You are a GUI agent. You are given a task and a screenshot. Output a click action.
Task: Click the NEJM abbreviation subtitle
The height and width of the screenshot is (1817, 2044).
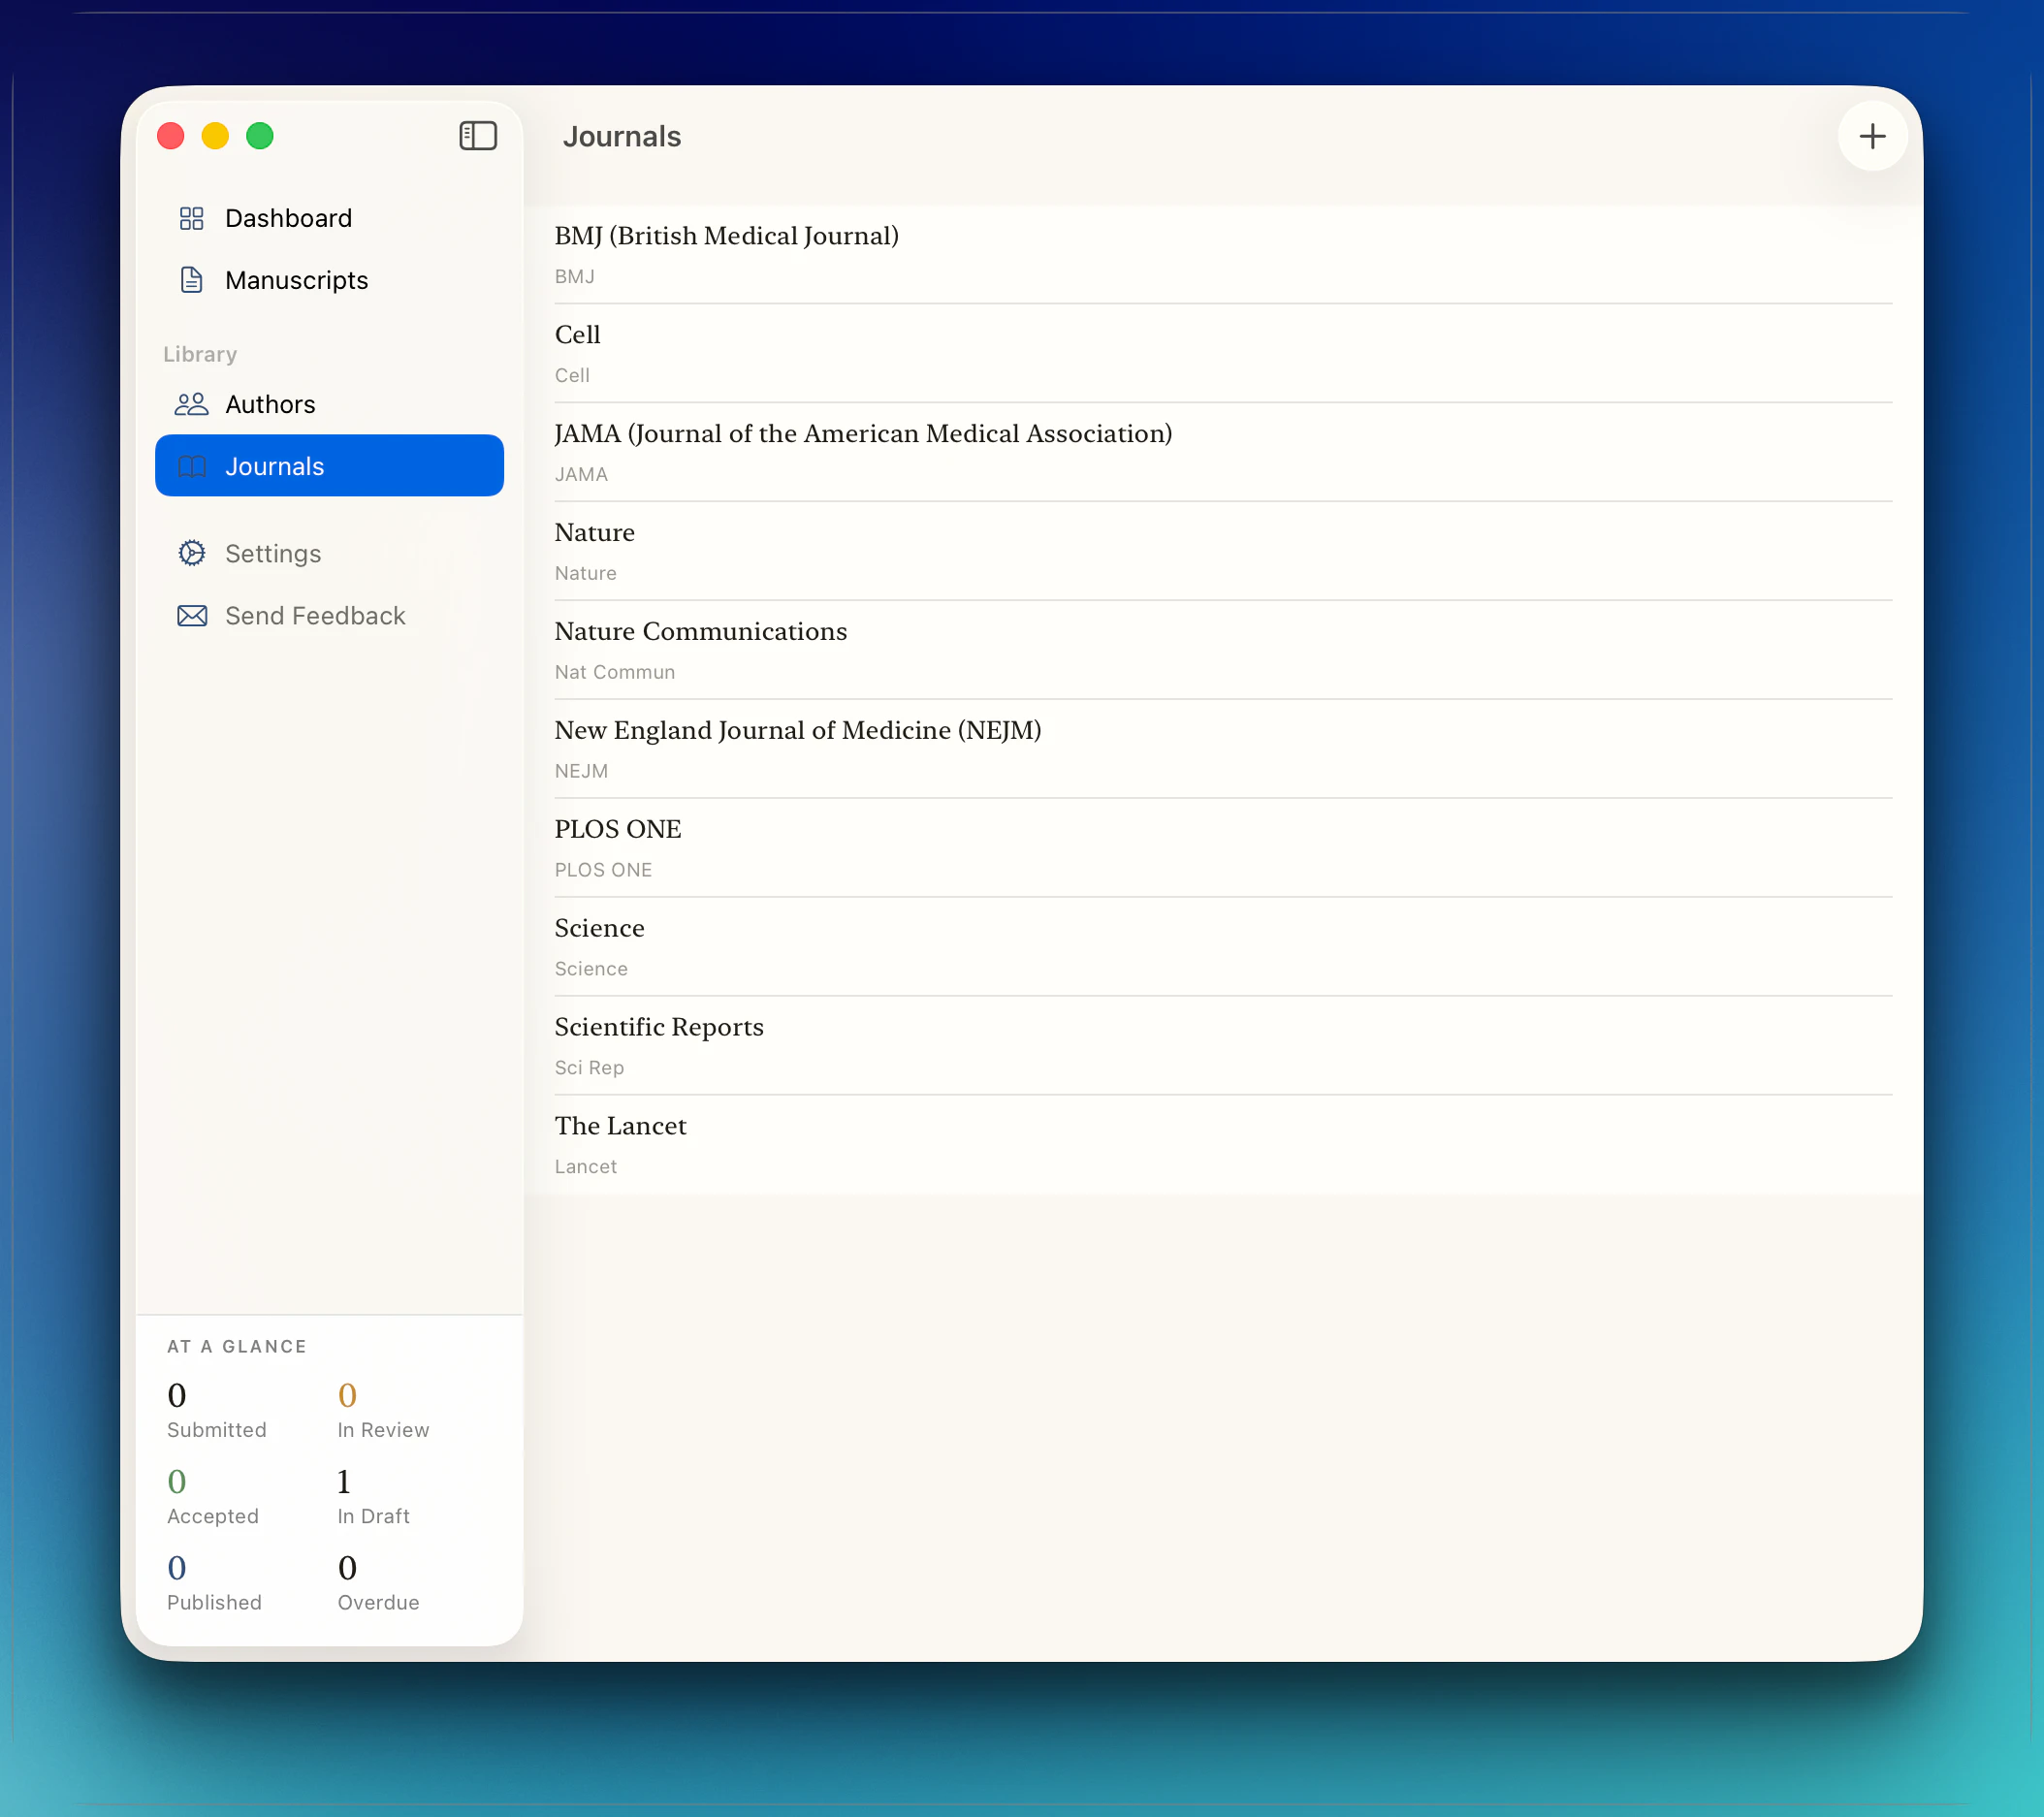[581, 771]
